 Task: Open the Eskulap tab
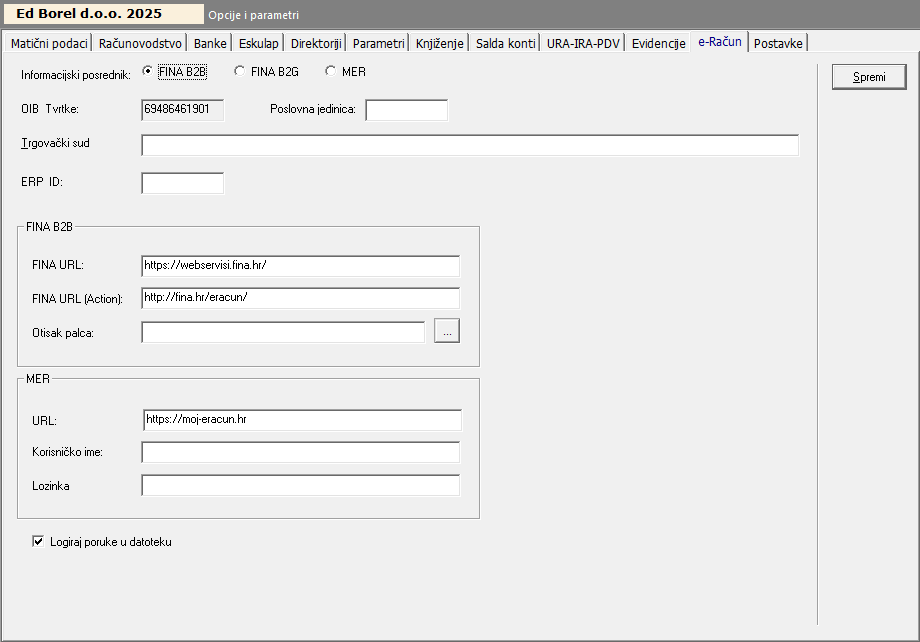[259, 43]
